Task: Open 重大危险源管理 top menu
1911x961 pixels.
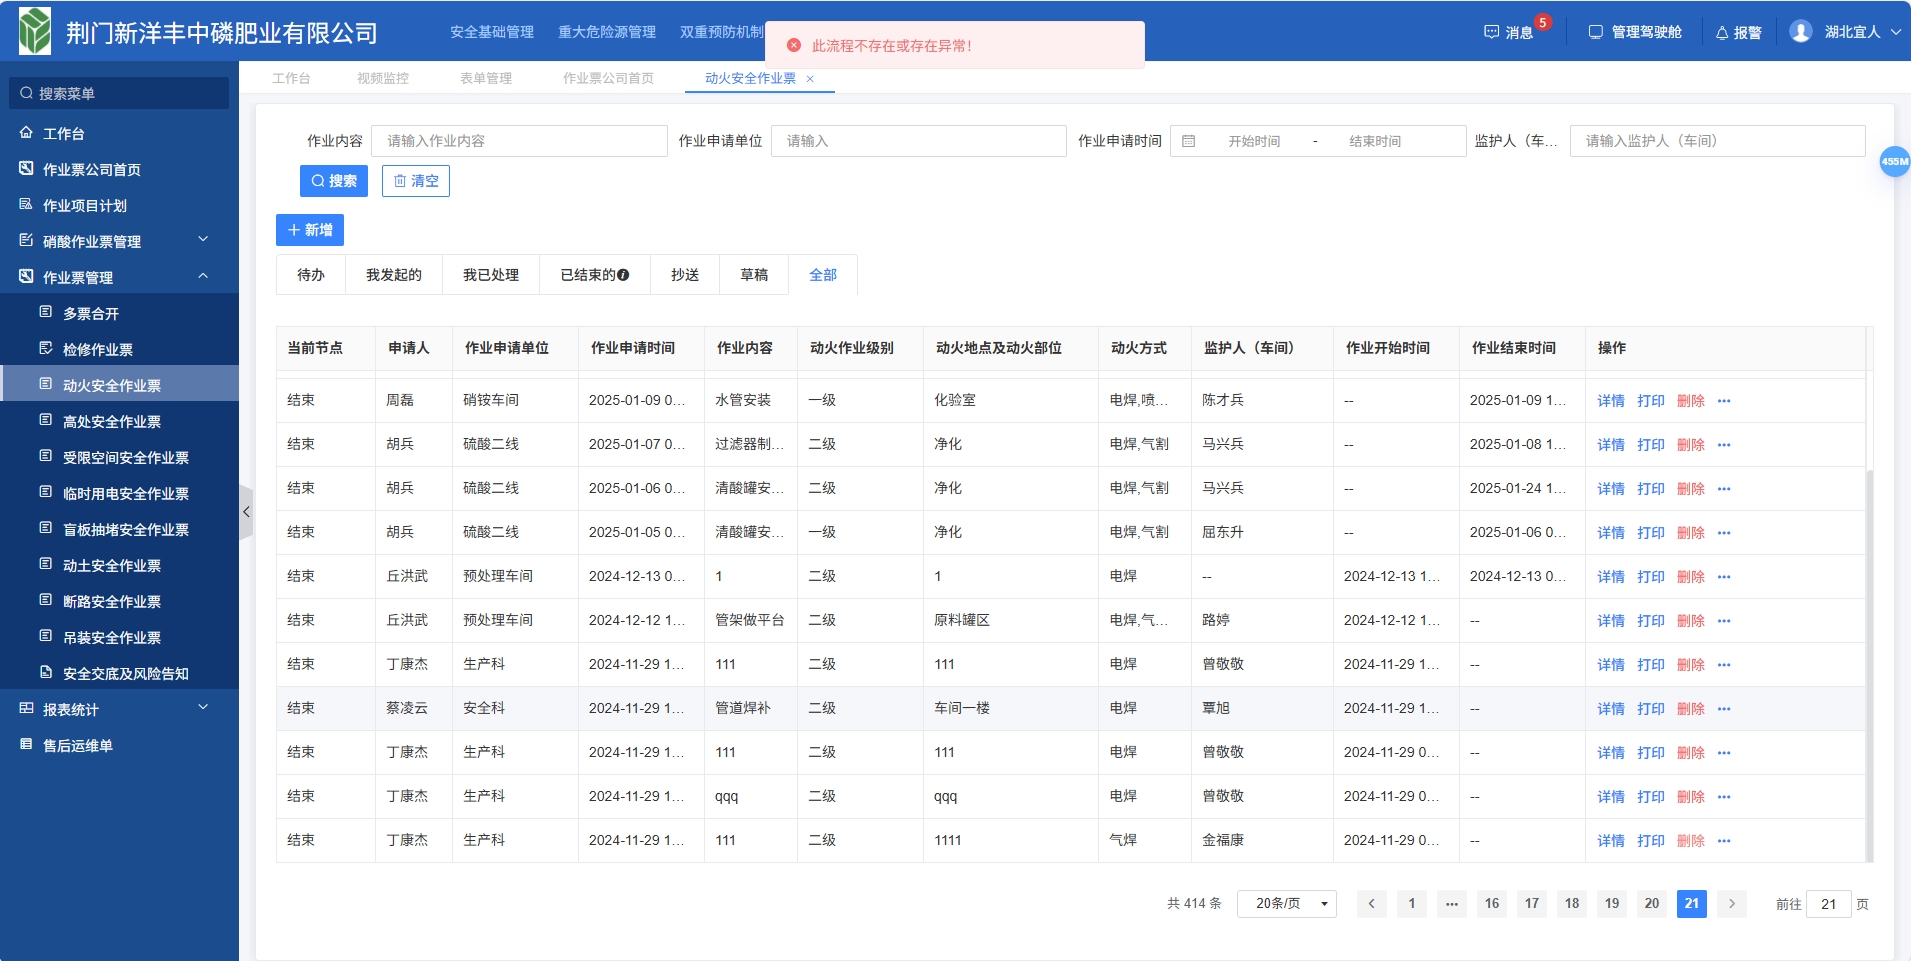Action: coord(607,32)
